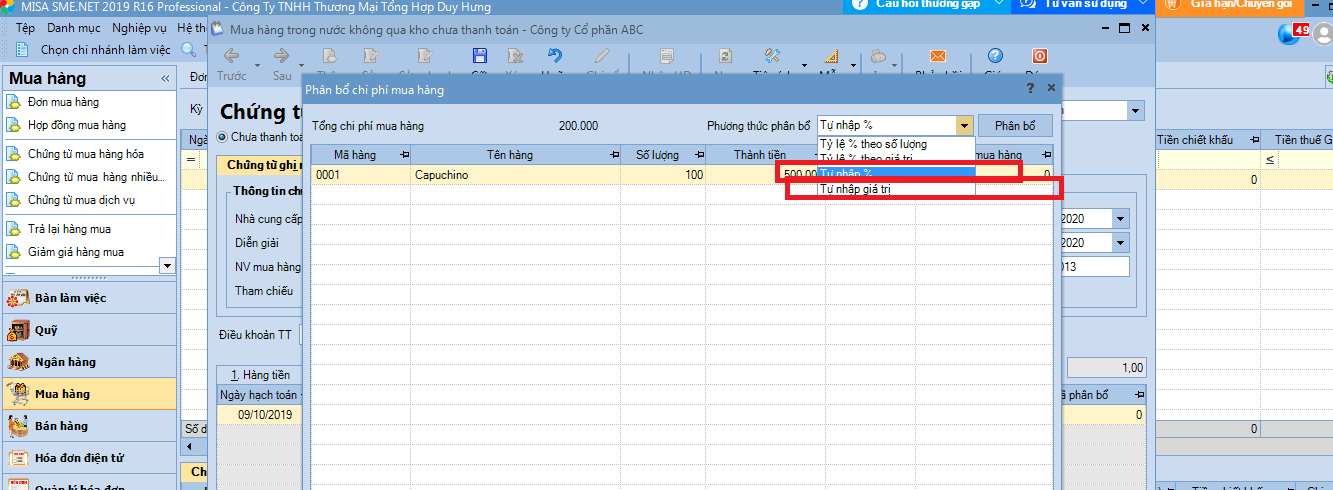The image size is (1333, 490).
Task: Click the Capuchino row name cell
Action: point(515,175)
